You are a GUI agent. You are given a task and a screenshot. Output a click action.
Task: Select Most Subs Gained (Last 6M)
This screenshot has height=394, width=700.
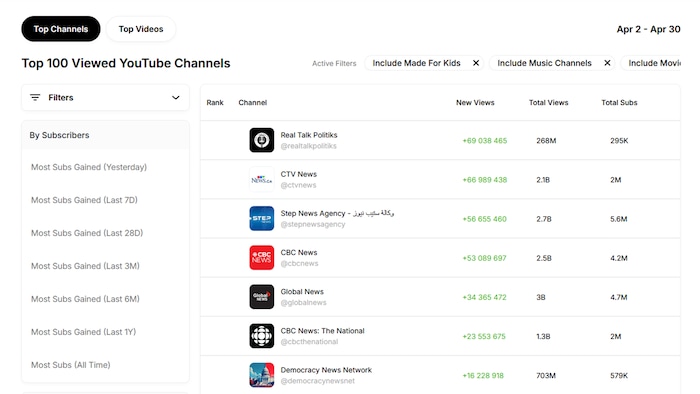85,299
